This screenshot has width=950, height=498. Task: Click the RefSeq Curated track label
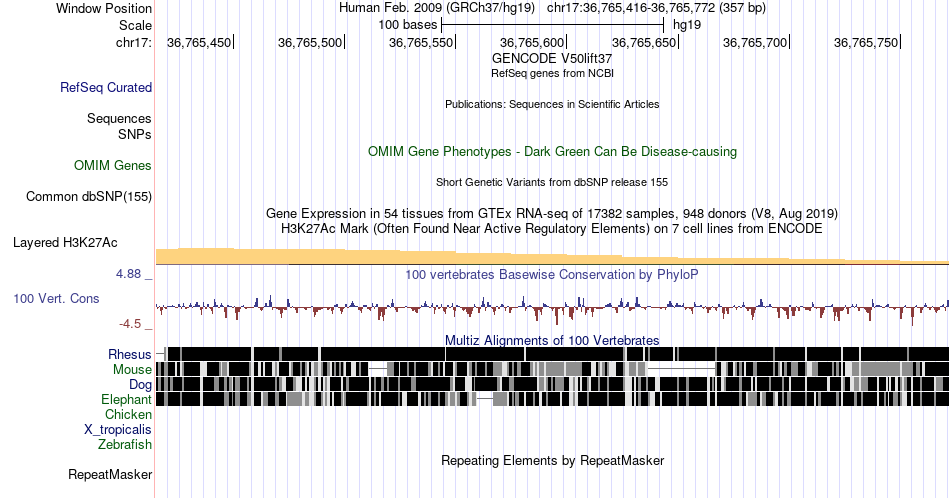point(105,87)
